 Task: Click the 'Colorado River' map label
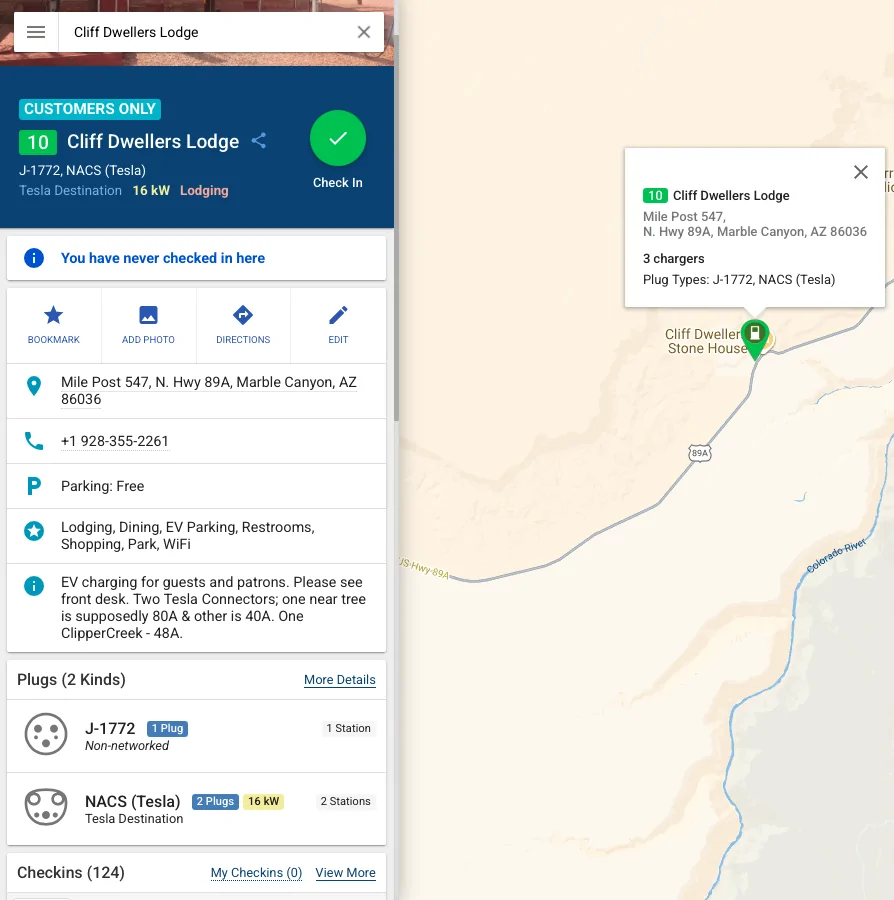(836, 556)
